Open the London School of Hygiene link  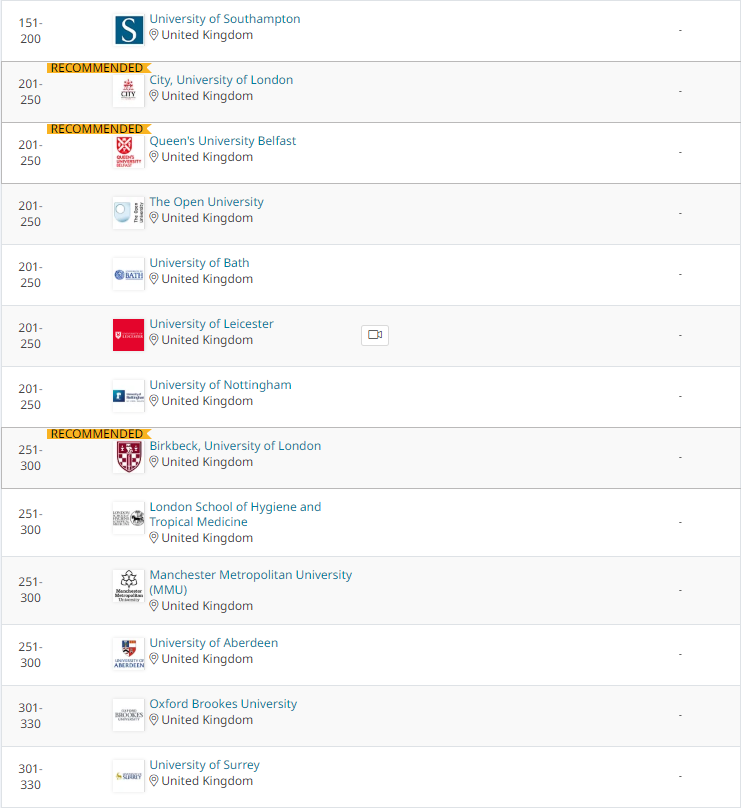[x=235, y=514]
